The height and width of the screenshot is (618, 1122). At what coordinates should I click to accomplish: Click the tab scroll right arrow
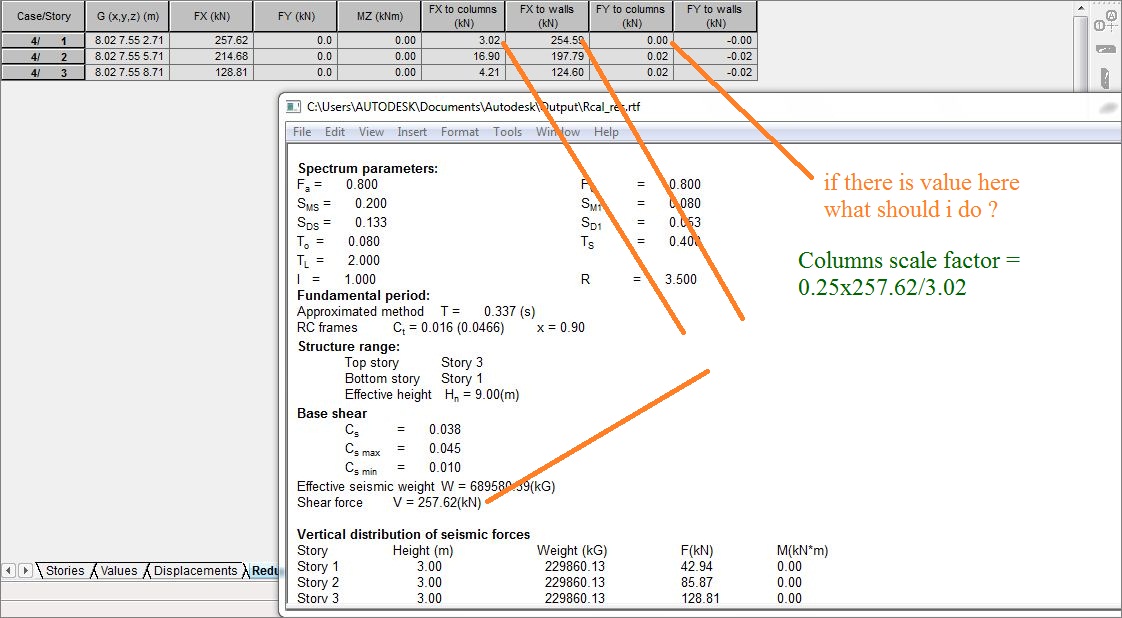pos(25,570)
